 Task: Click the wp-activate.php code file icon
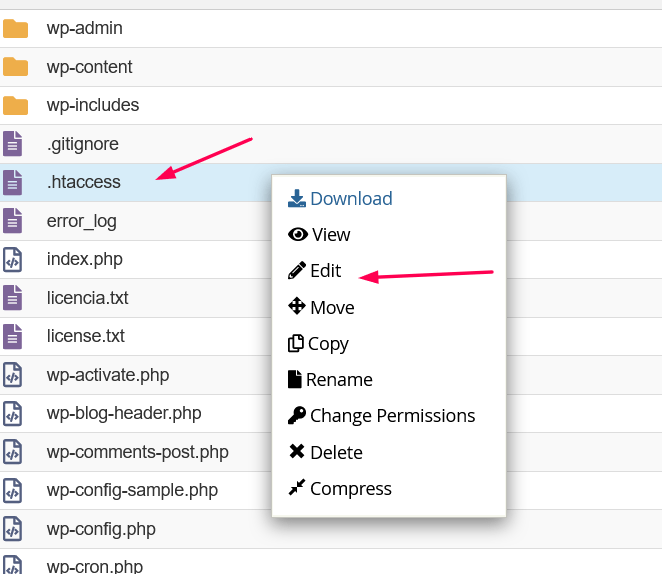[12, 375]
